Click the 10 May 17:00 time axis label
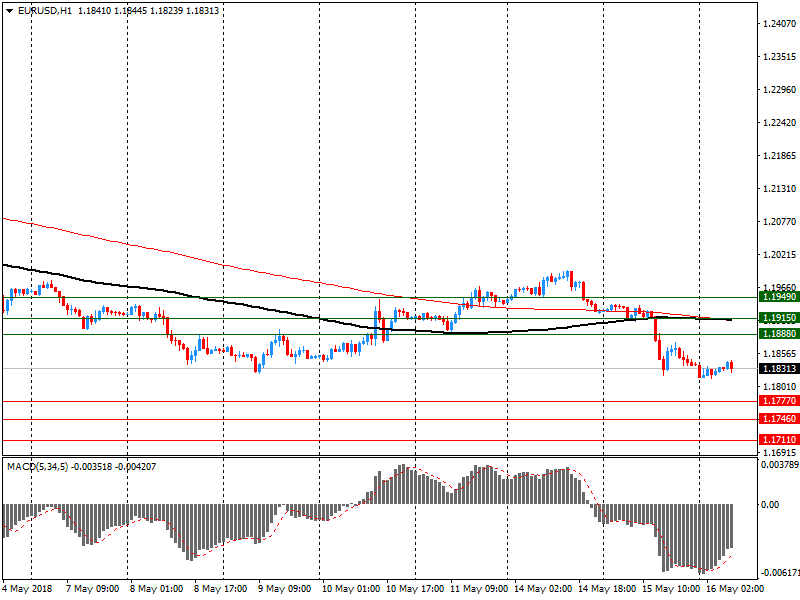This screenshot has height=600, width=800. [415, 589]
